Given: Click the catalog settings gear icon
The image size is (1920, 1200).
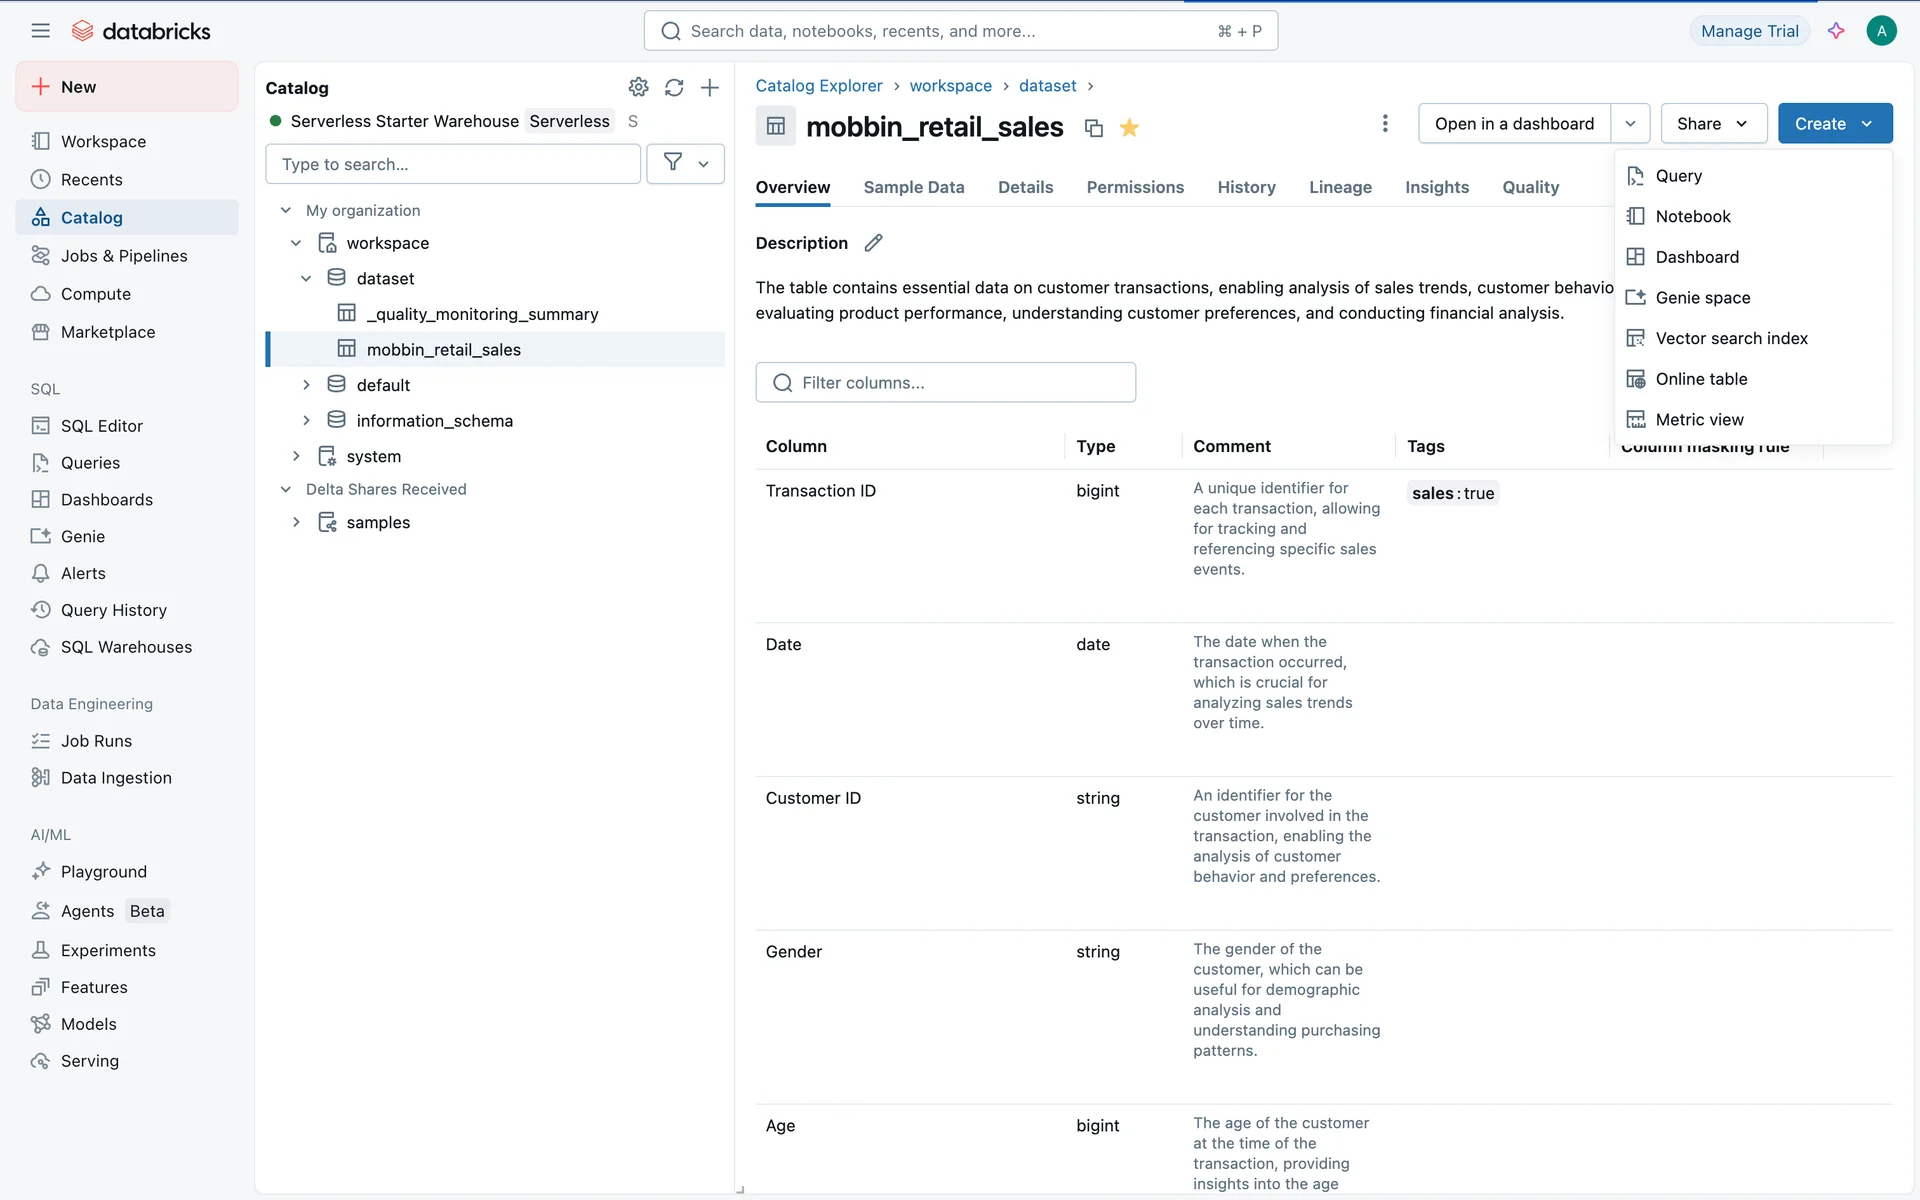Looking at the screenshot, I should pos(638,87).
